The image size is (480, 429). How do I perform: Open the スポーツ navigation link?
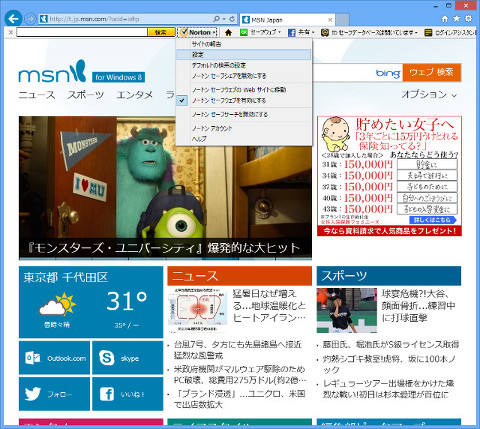(86, 95)
